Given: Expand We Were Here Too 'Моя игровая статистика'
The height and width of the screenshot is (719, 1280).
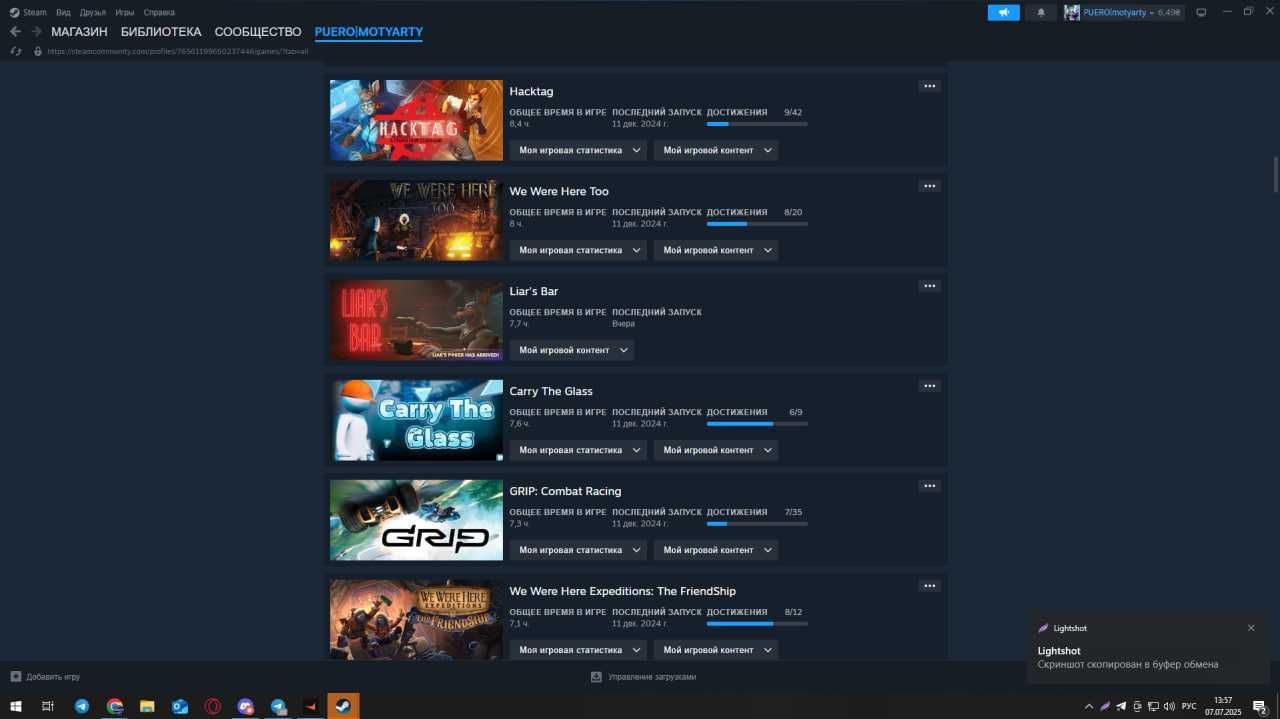Looking at the screenshot, I should [578, 250].
